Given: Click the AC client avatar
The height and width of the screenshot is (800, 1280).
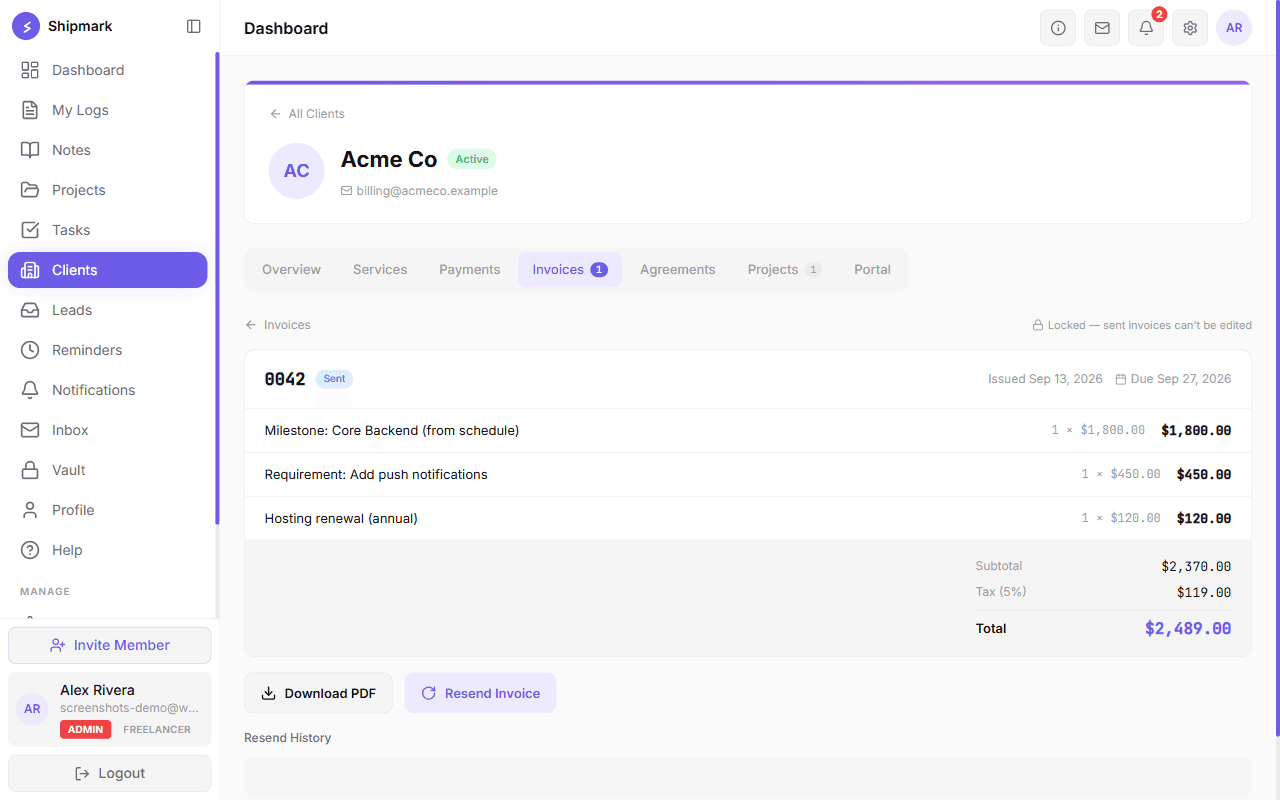Looking at the screenshot, I should click(x=297, y=171).
